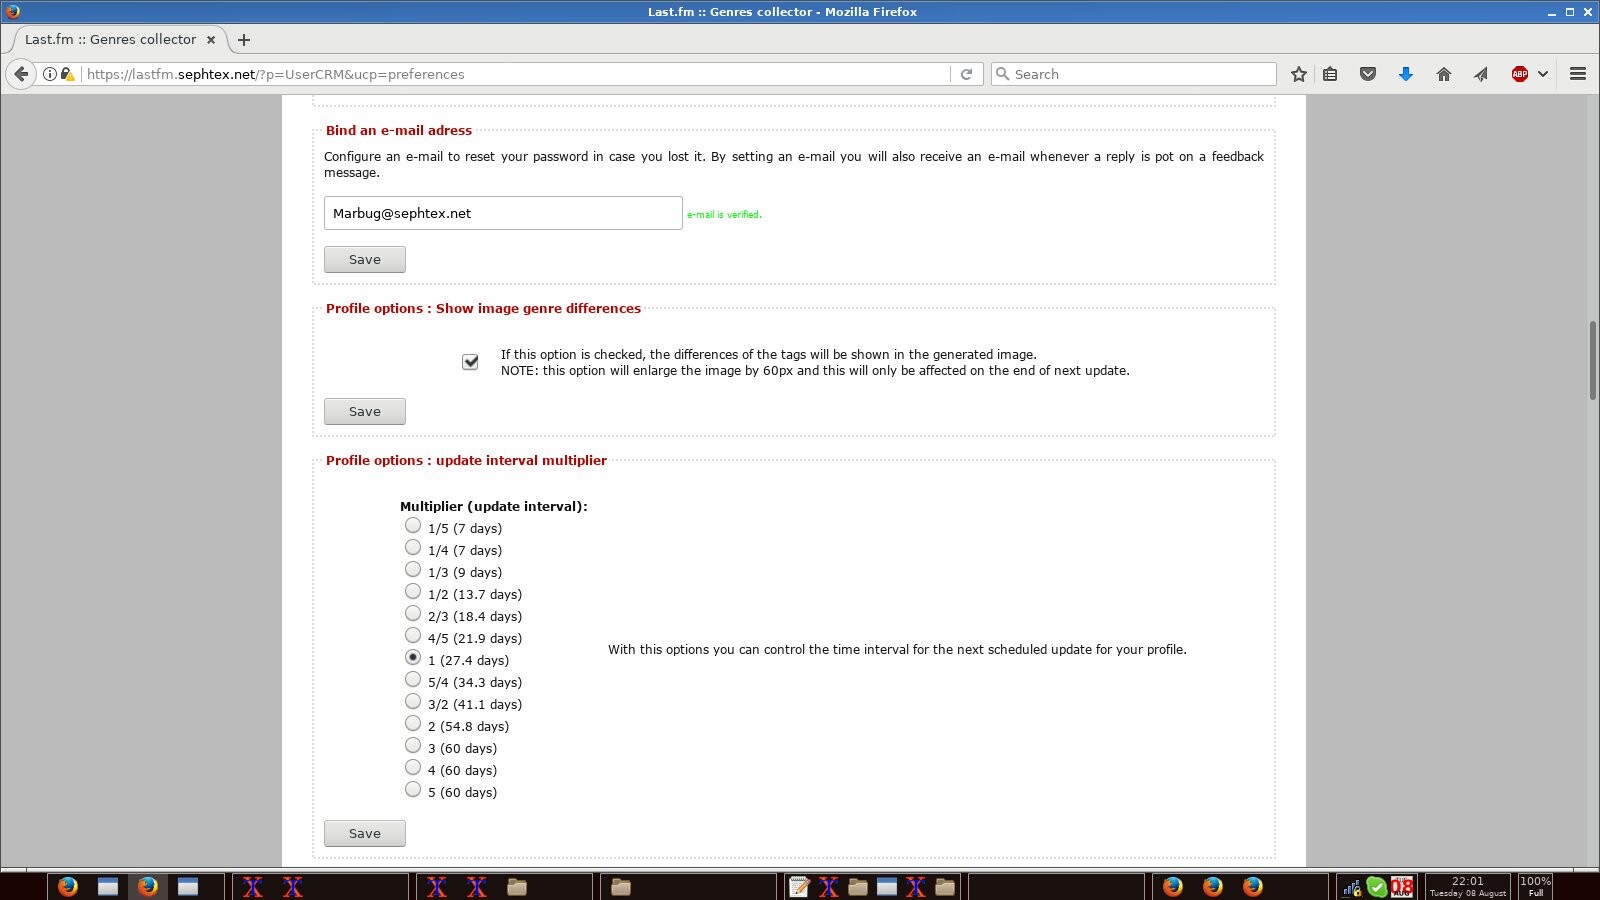Open the Firefox hamburger menu
This screenshot has width=1600, height=900.
pos(1578,74)
